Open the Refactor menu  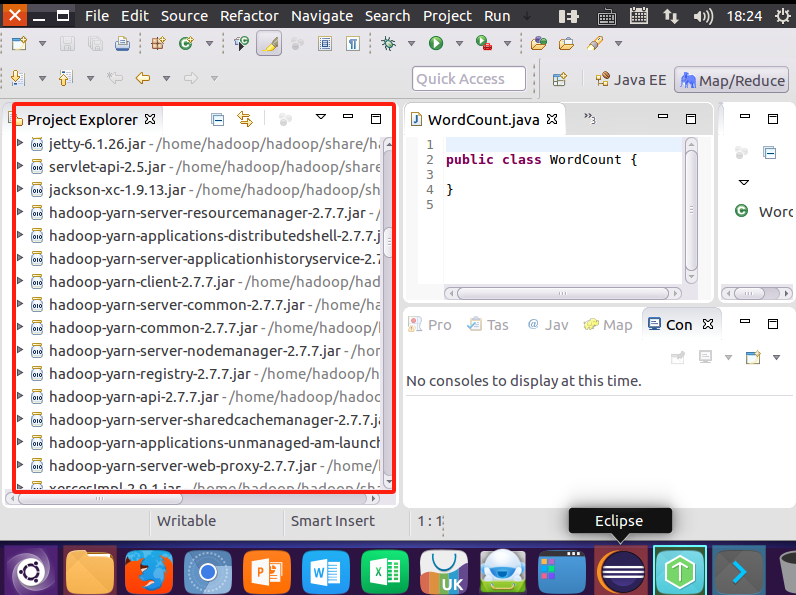pos(249,16)
